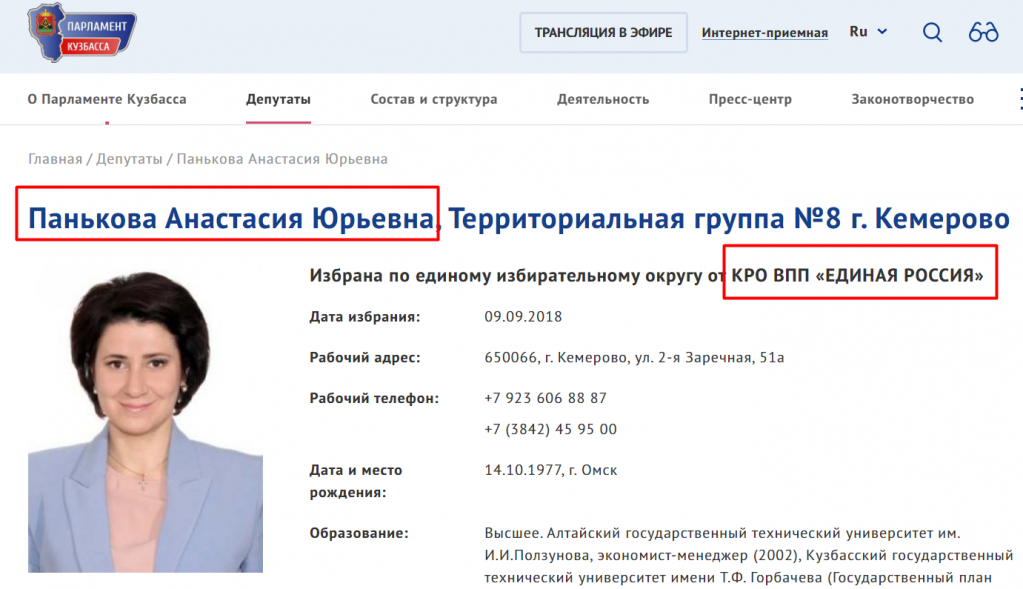Click the Панькова Анастасия Юрьевна breadcrumb

tap(282, 159)
